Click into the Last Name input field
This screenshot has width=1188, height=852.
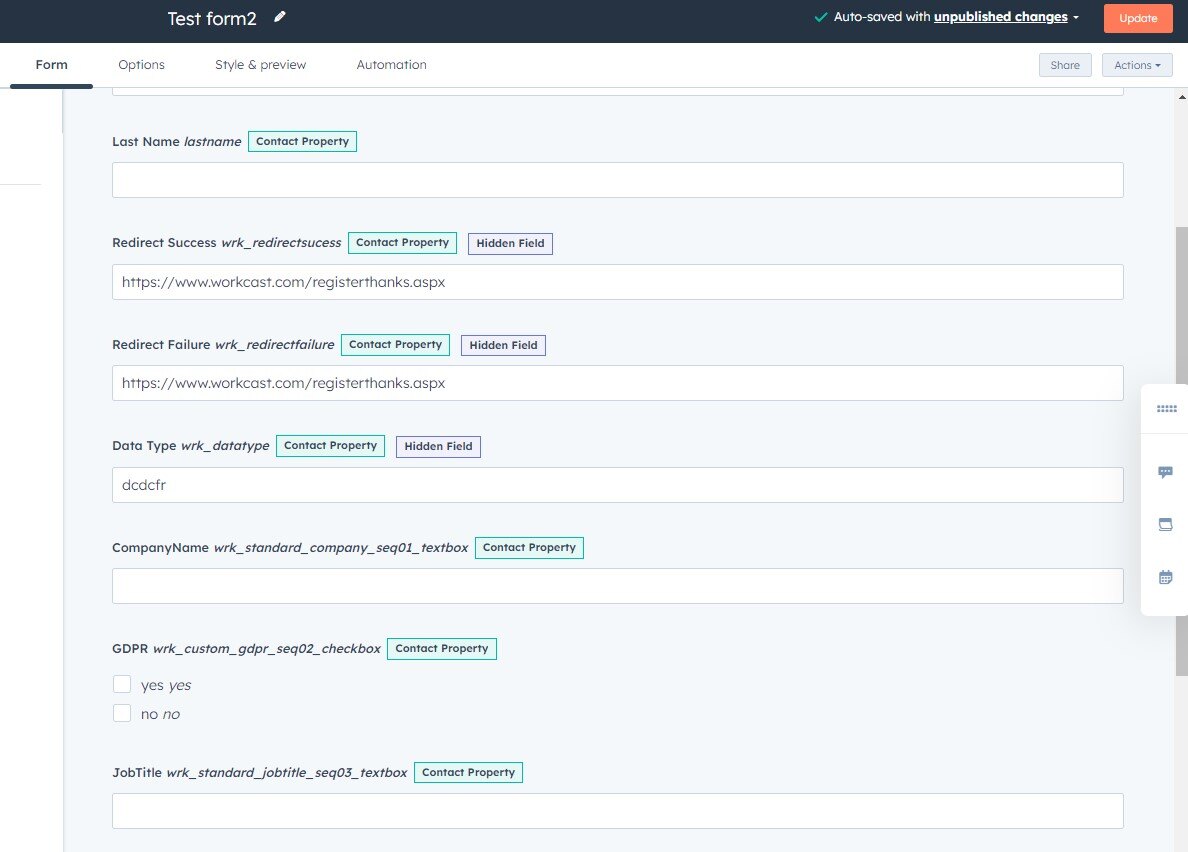point(617,180)
